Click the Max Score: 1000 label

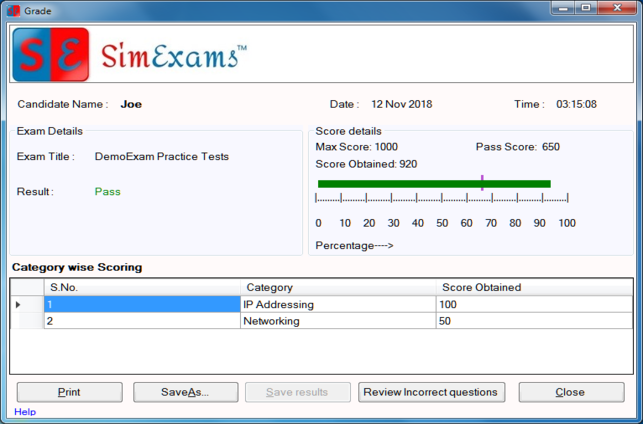click(x=356, y=147)
